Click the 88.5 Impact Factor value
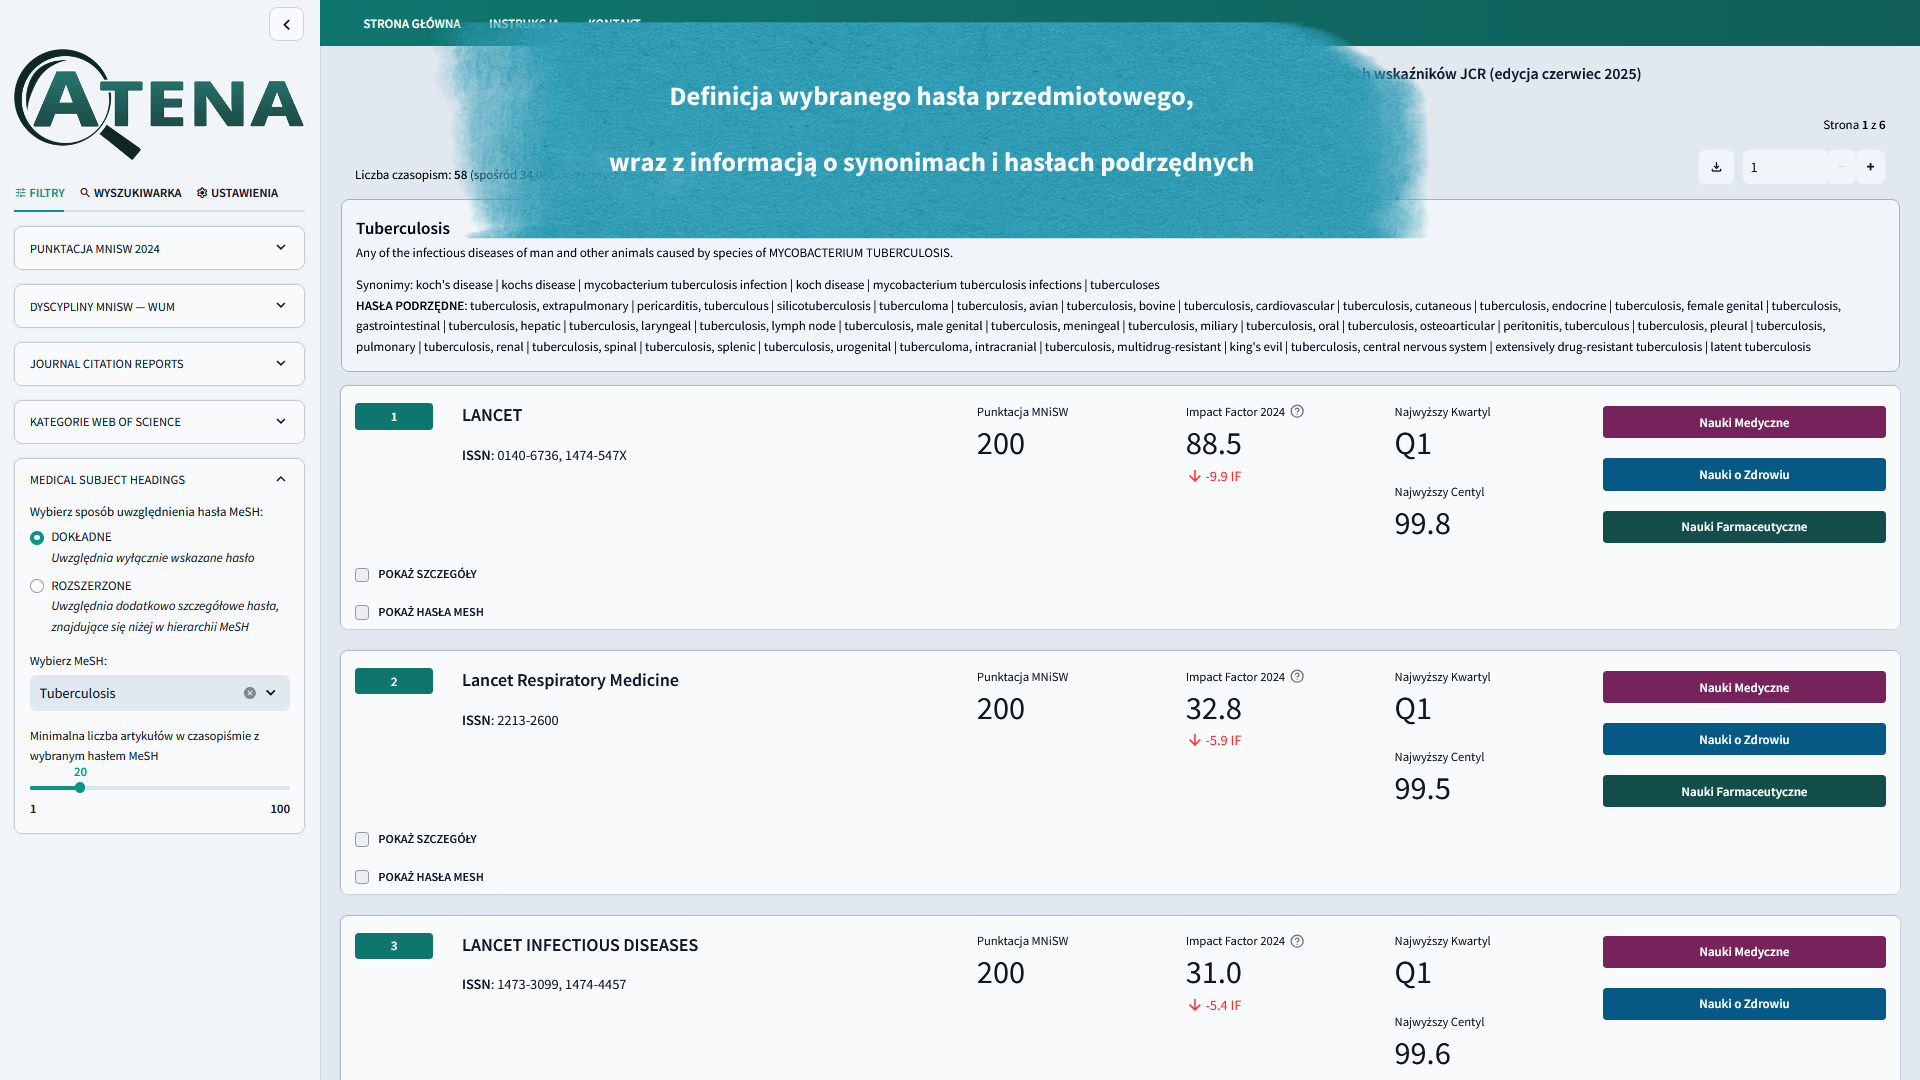Viewport: 1920px width, 1080px height. 1213,444
